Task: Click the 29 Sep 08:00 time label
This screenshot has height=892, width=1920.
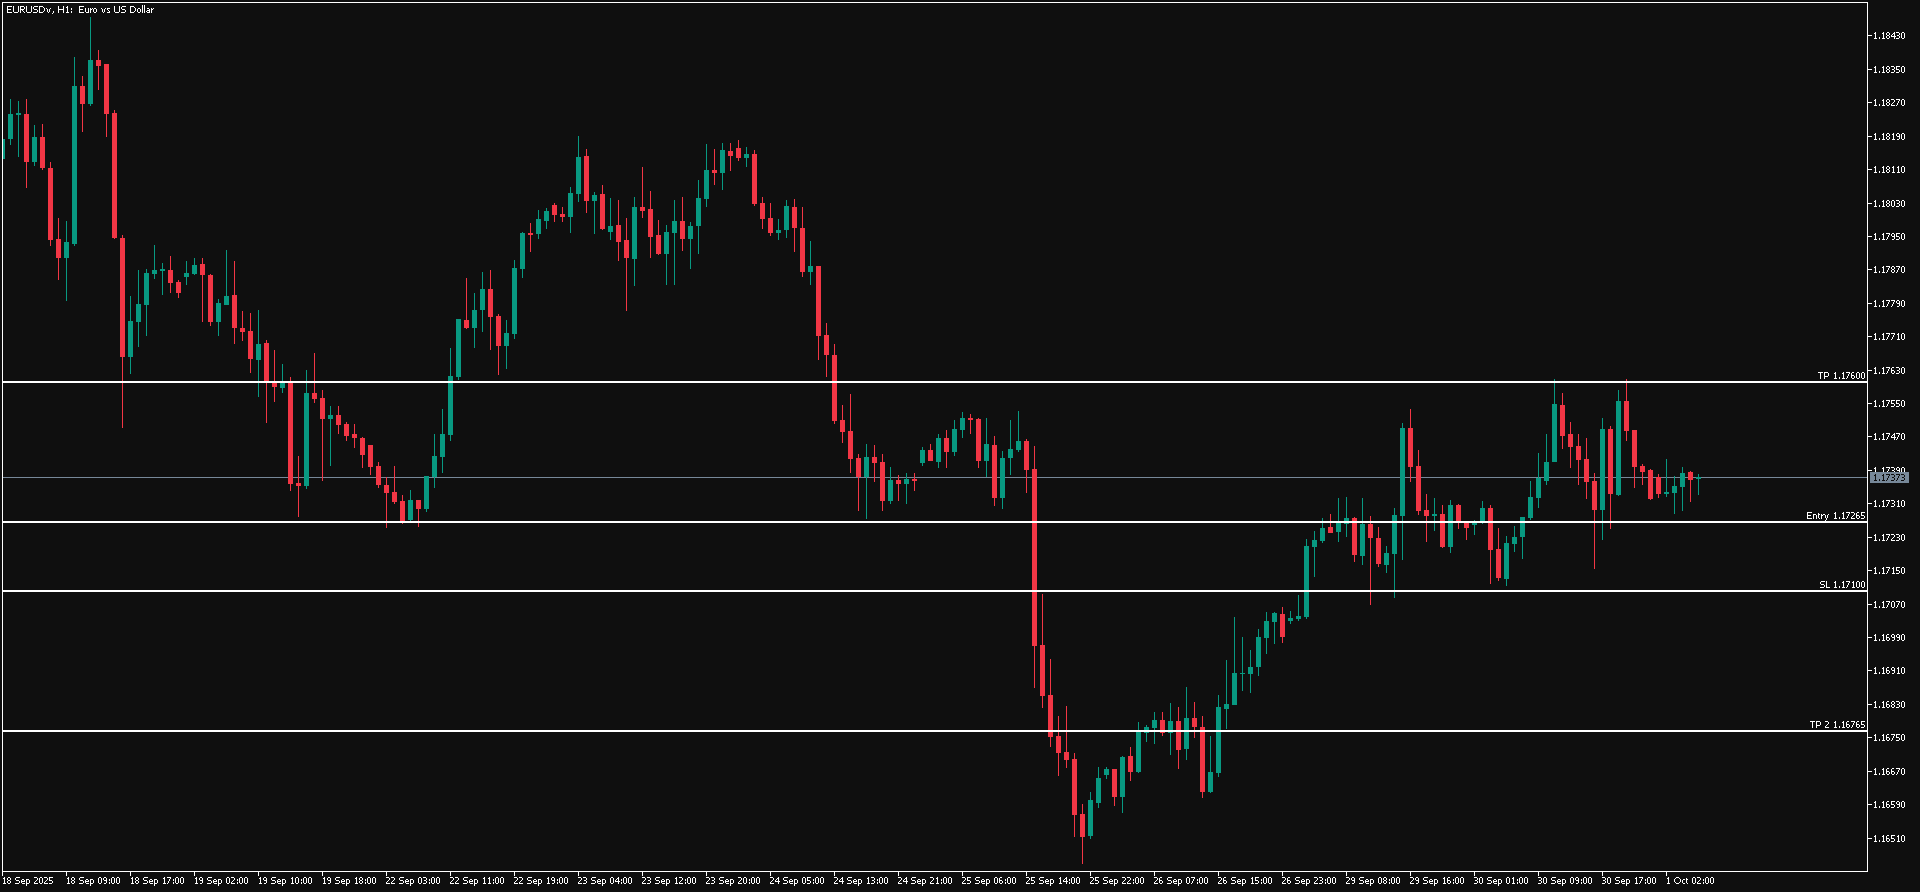Action: click(1373, 881)
